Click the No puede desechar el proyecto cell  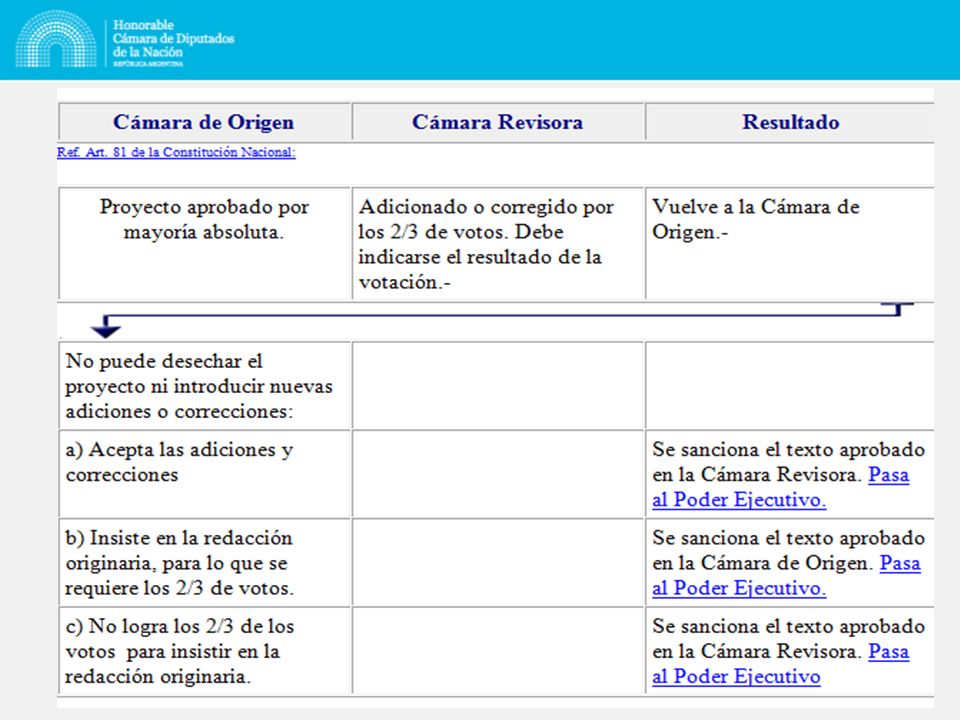coord(204,386)
